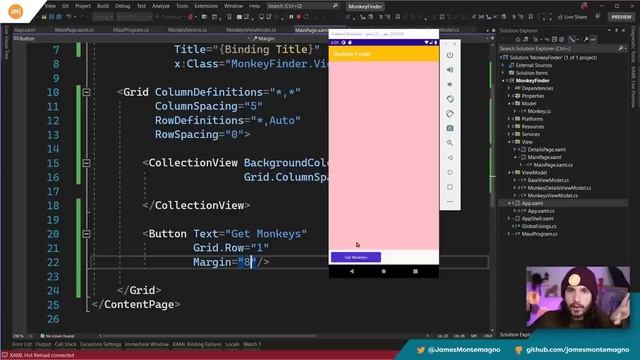
Task: Click the Save All toolbar icon
Action: click(59, 17)
